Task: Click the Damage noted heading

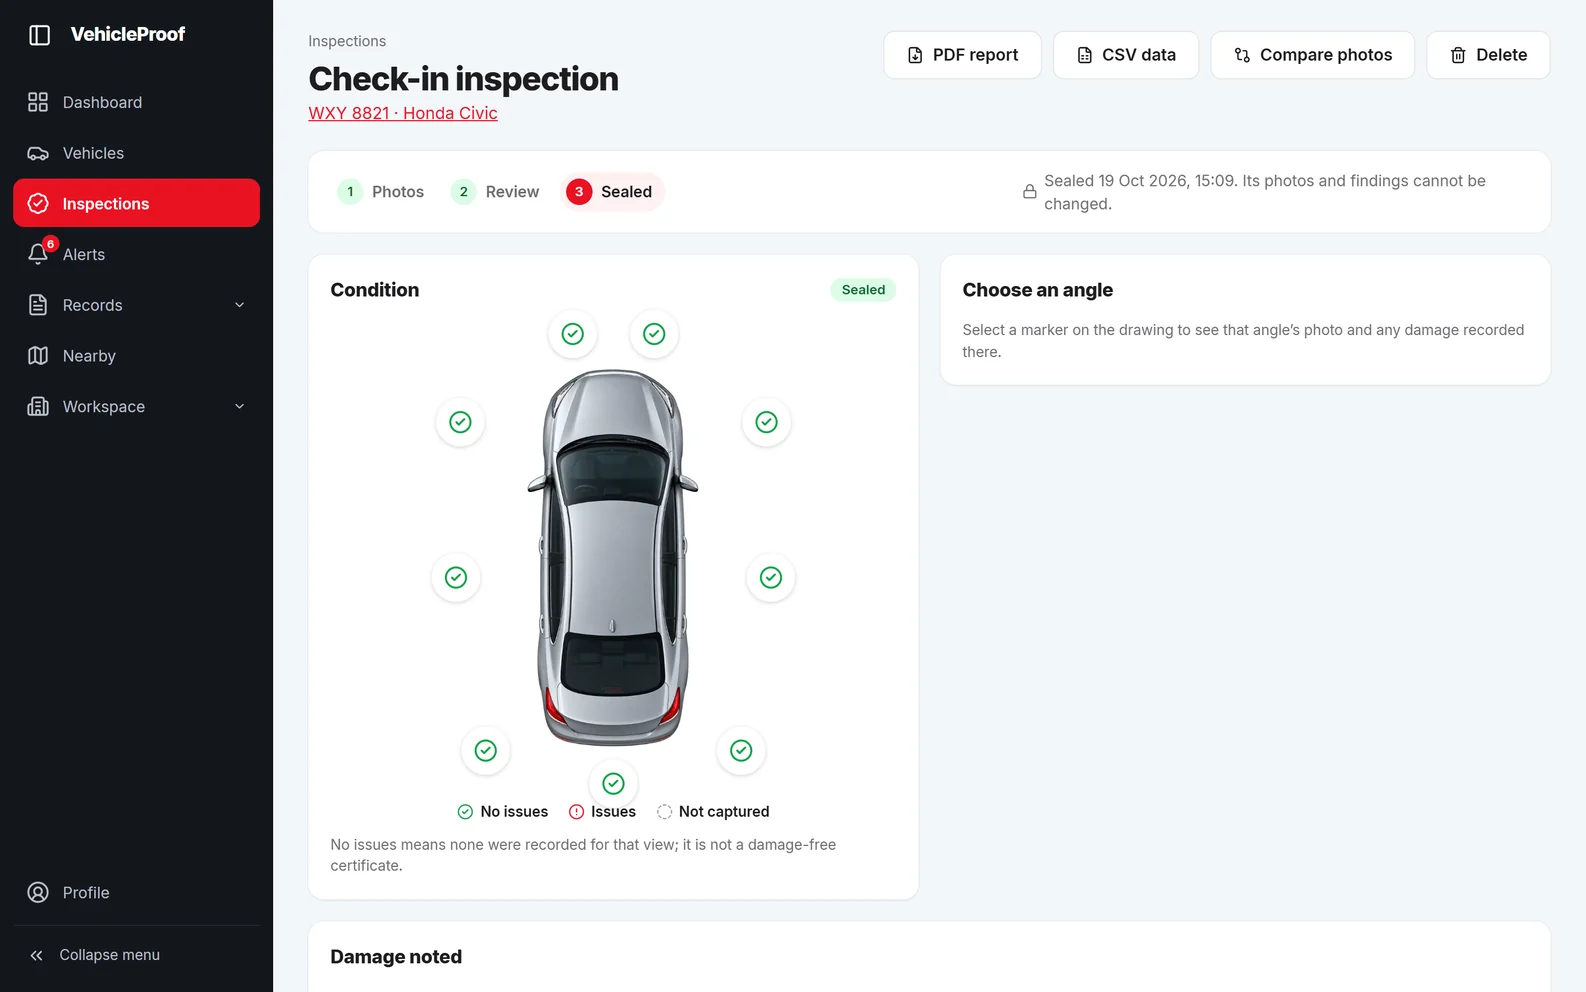Action: point(396,957)
